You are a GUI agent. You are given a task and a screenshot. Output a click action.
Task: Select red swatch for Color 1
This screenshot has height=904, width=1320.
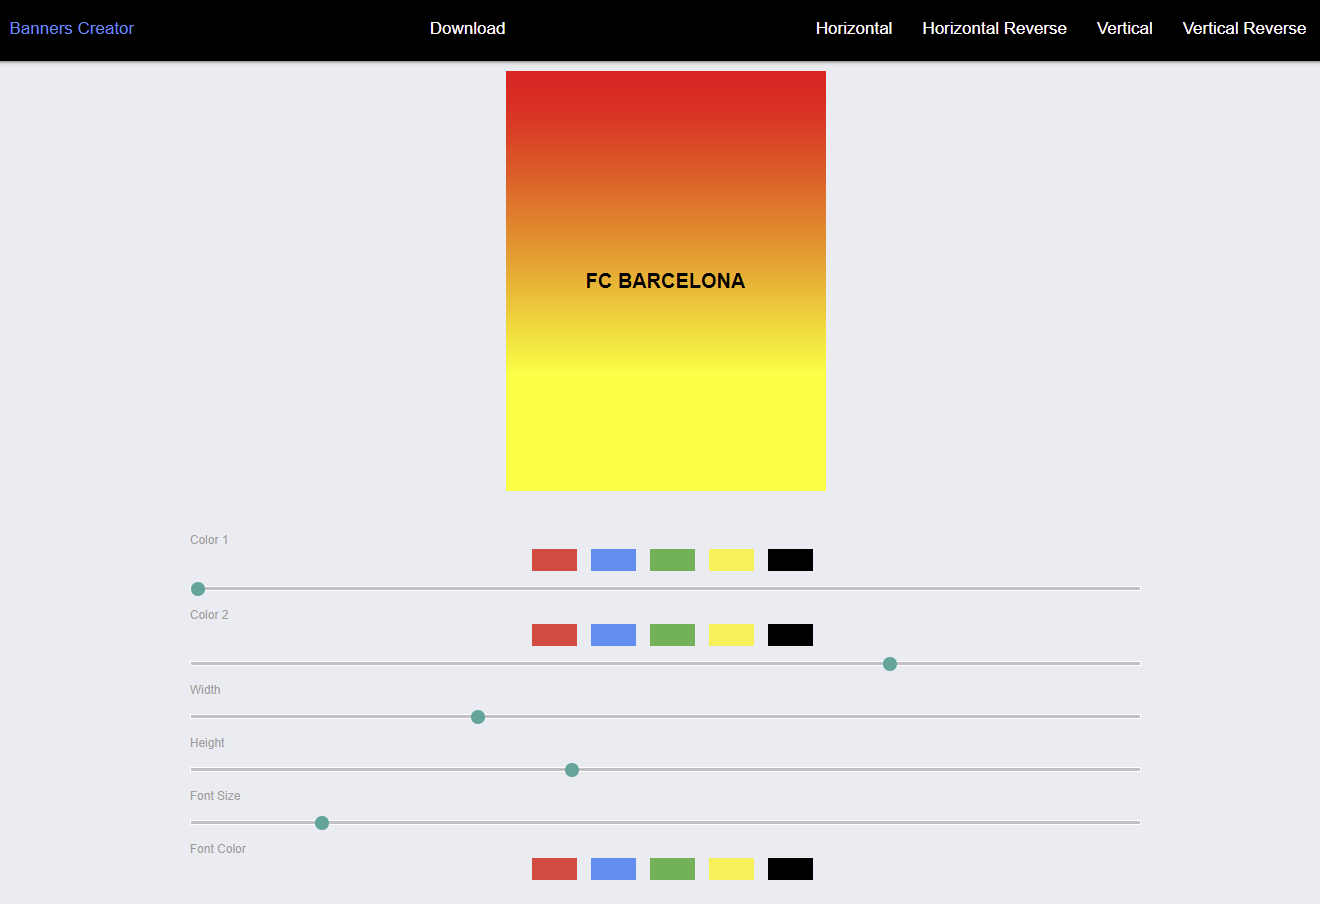554,559
